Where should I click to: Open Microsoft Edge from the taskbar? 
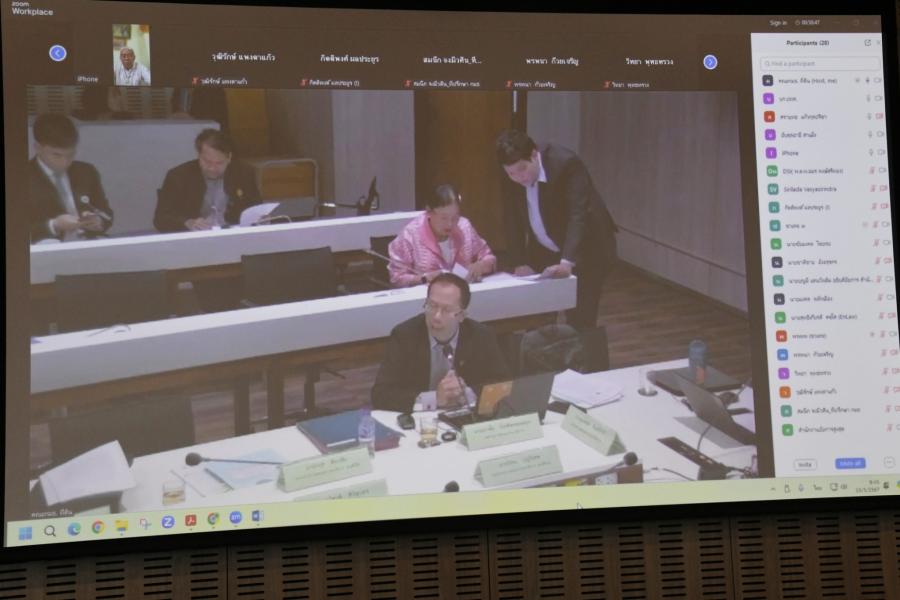(74, 529)
